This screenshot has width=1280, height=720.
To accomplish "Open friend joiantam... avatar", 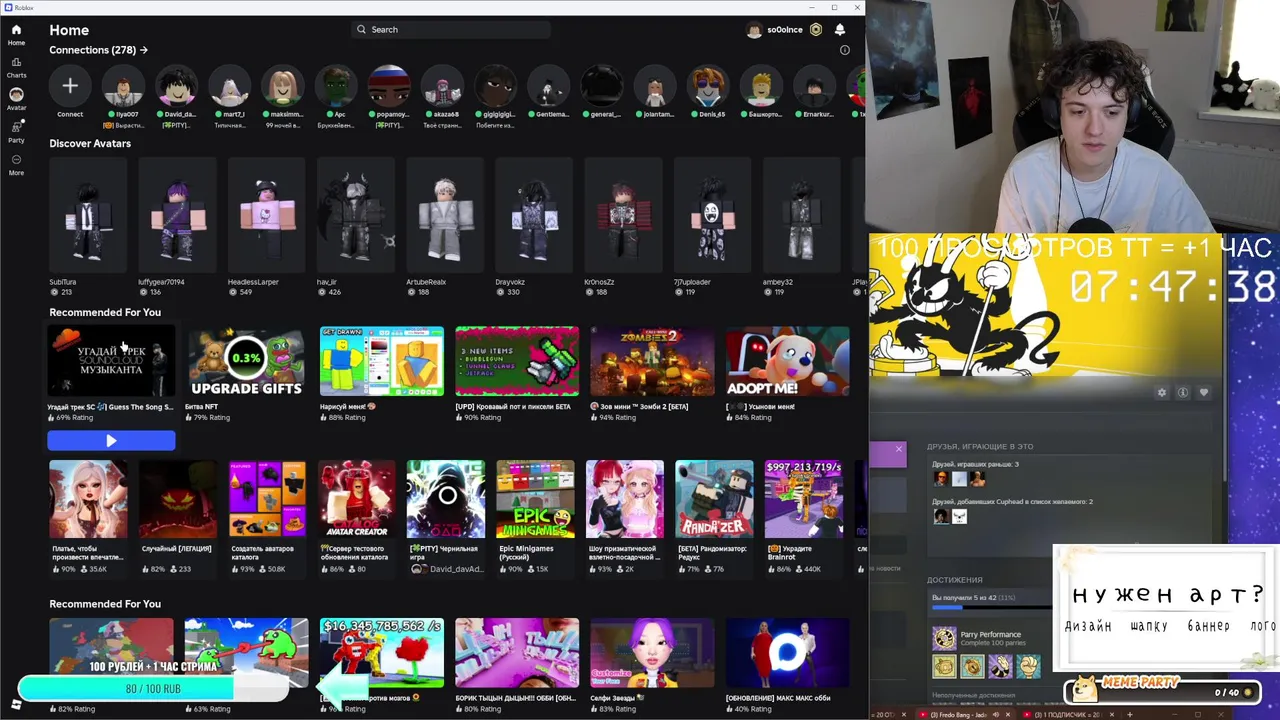I will (x=655, y=87).
